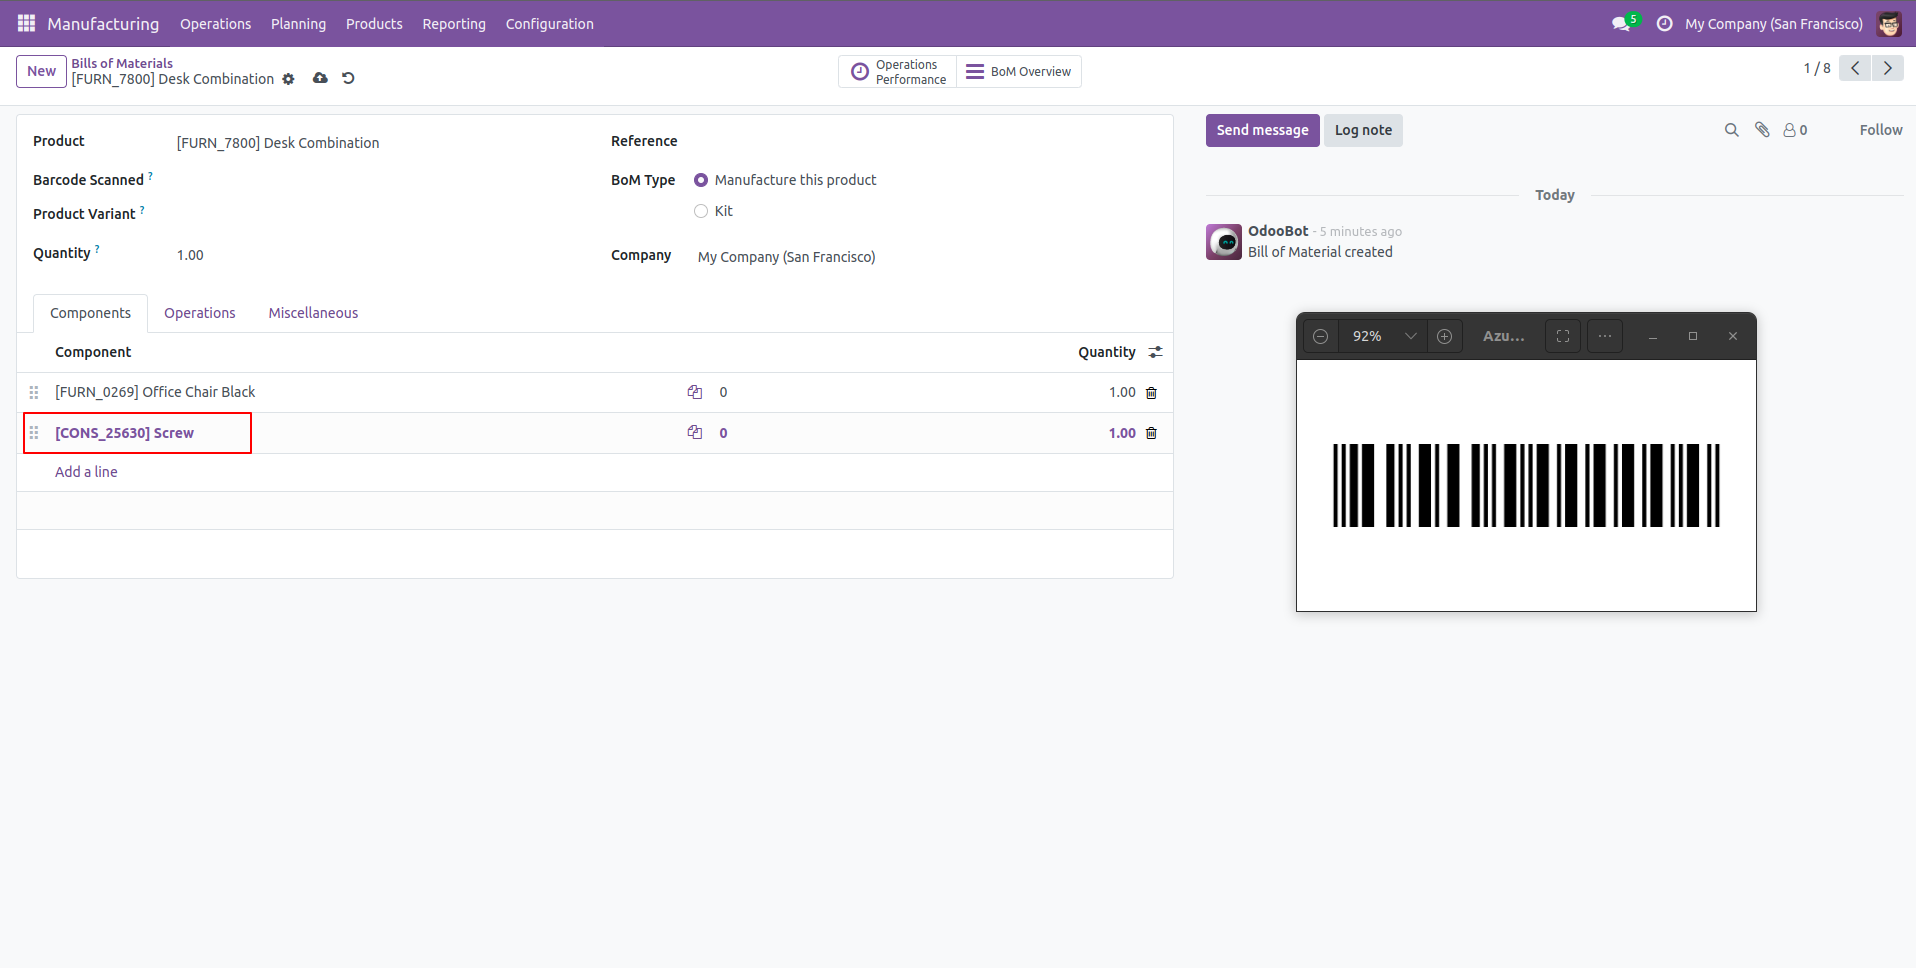Image resolution: width=1916 pixels, height=968 pixels.
Task: Grab the Office Chair Black row handle
Action: [34, 392]
